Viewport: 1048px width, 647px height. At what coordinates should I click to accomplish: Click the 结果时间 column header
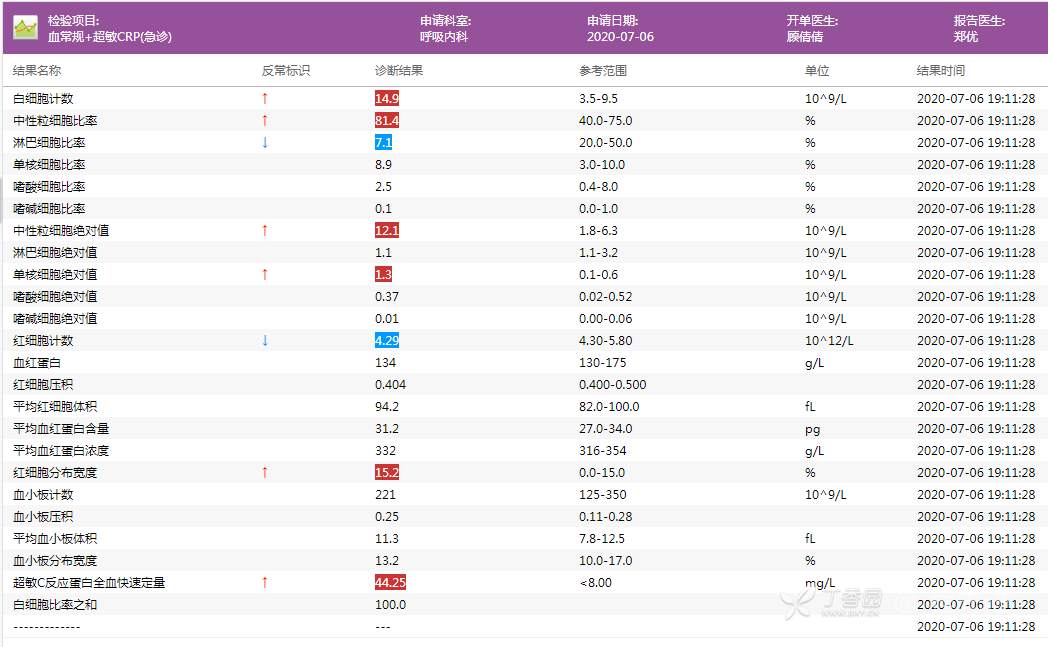[941, 71]
